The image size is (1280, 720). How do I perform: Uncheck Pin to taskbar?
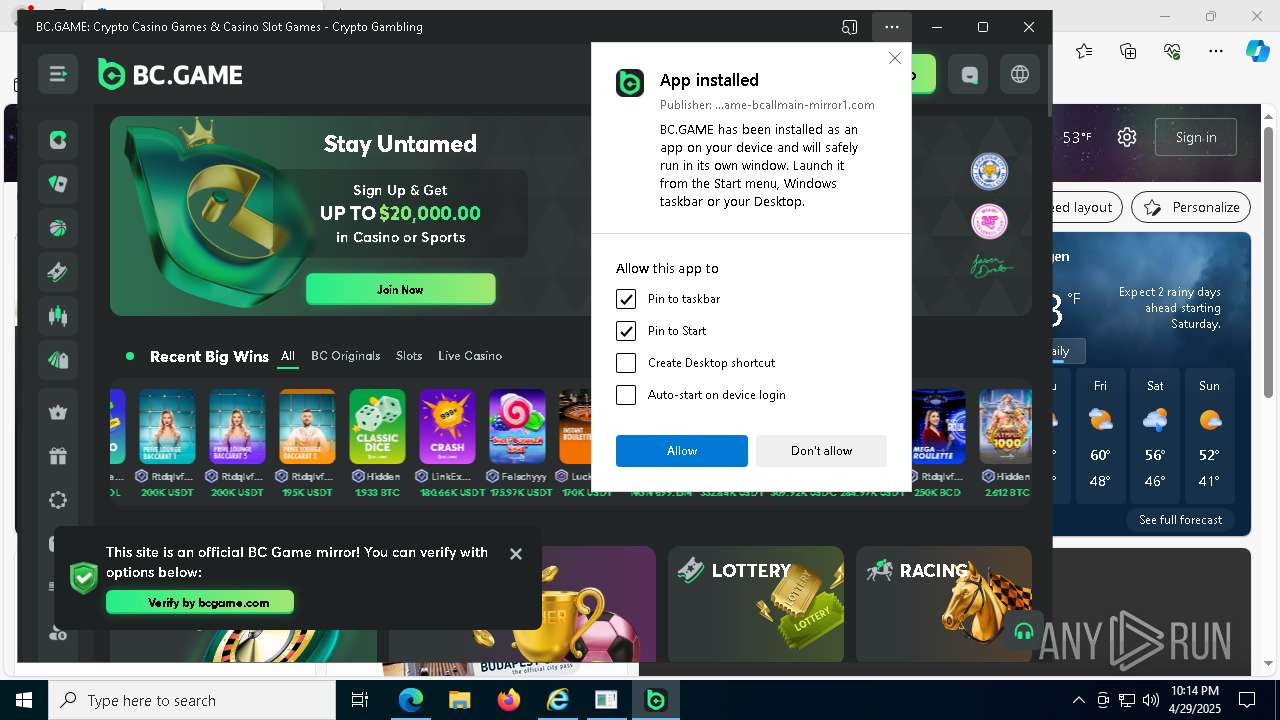626,299
